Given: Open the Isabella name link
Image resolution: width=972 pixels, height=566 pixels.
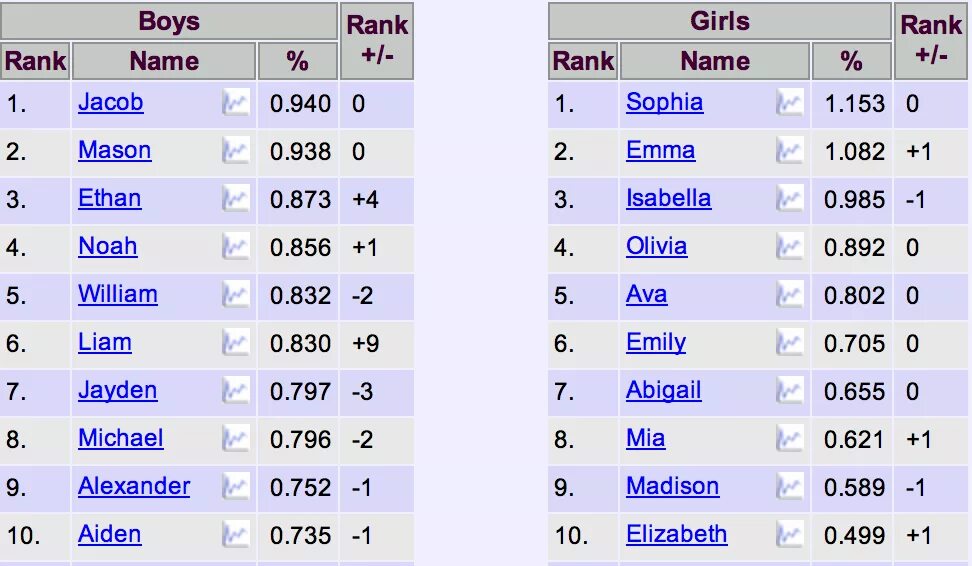Looking at the screenshot, I should click(x=669, y=198).
